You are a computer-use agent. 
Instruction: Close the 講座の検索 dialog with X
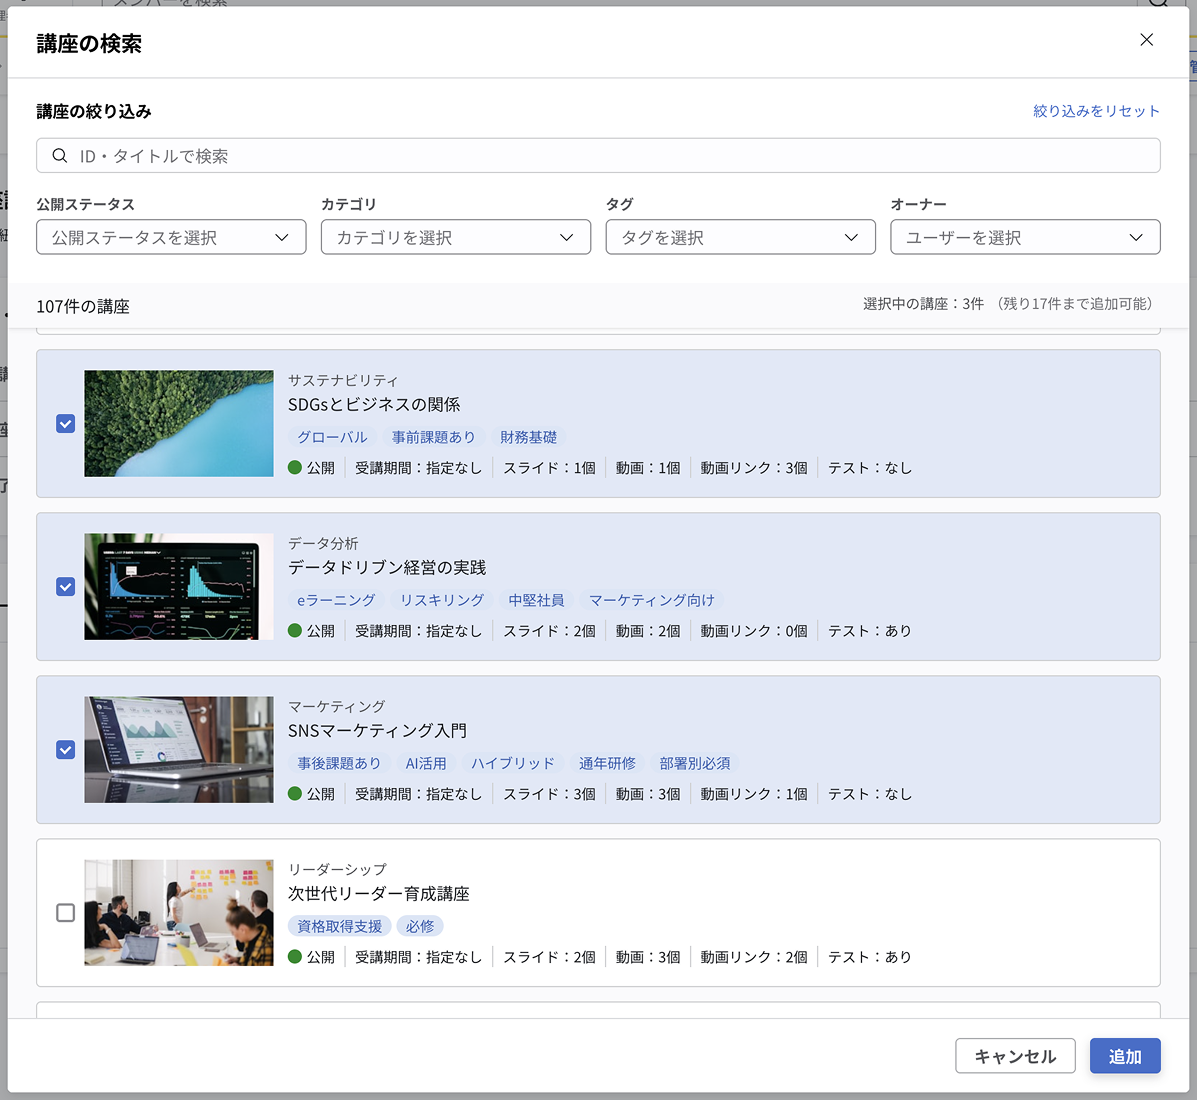(x=1146, y=40)
